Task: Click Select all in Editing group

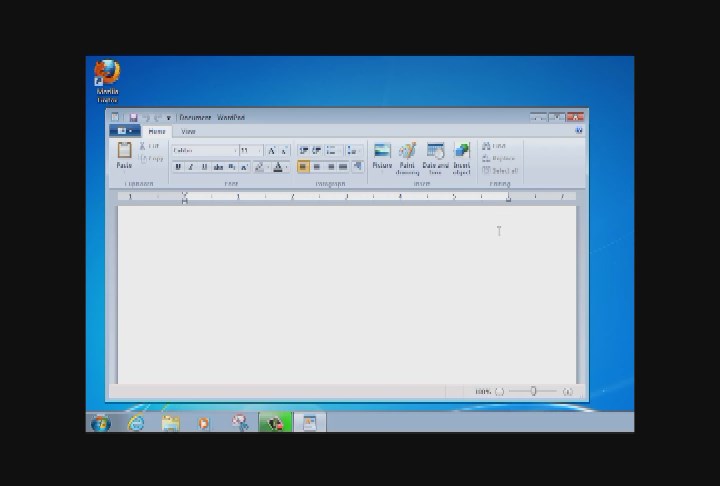Action: pos(499,171)
